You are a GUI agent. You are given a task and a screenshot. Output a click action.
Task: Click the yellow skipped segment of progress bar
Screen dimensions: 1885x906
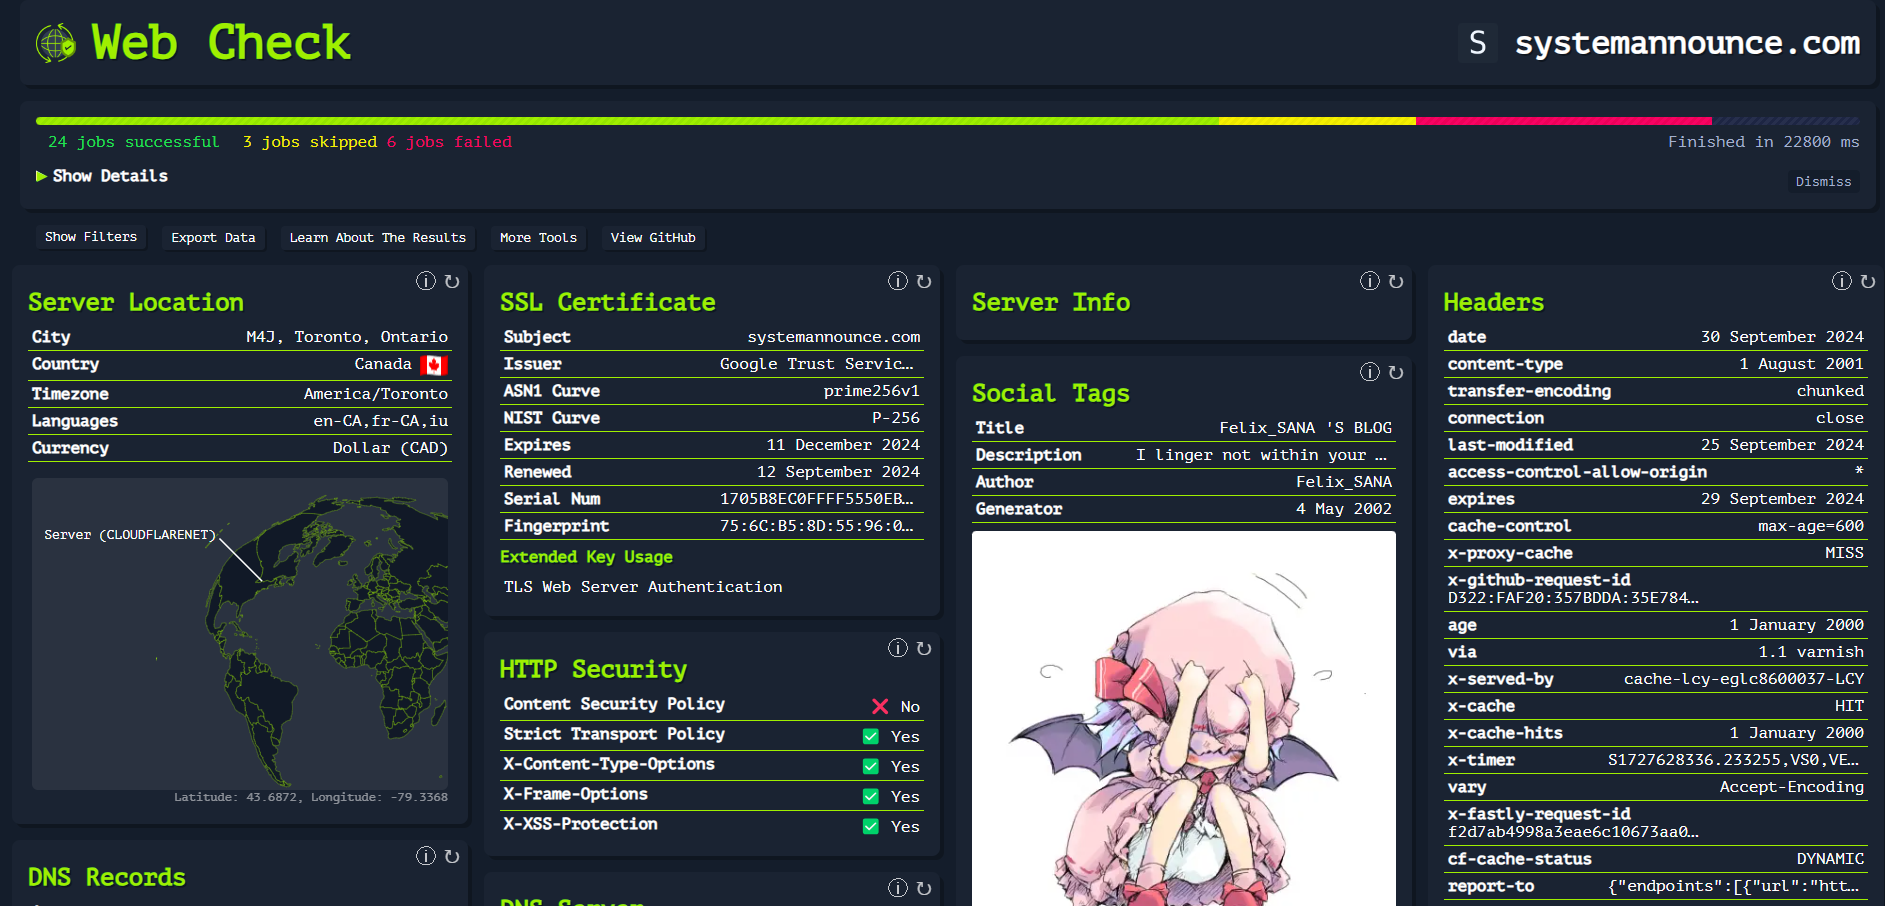coord(1317,121)
